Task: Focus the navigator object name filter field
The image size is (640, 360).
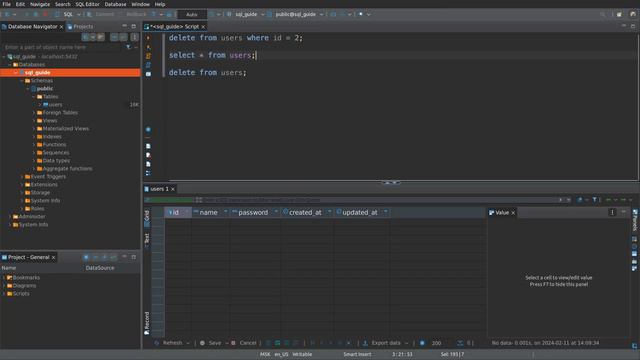Action: tap(63, 47)
